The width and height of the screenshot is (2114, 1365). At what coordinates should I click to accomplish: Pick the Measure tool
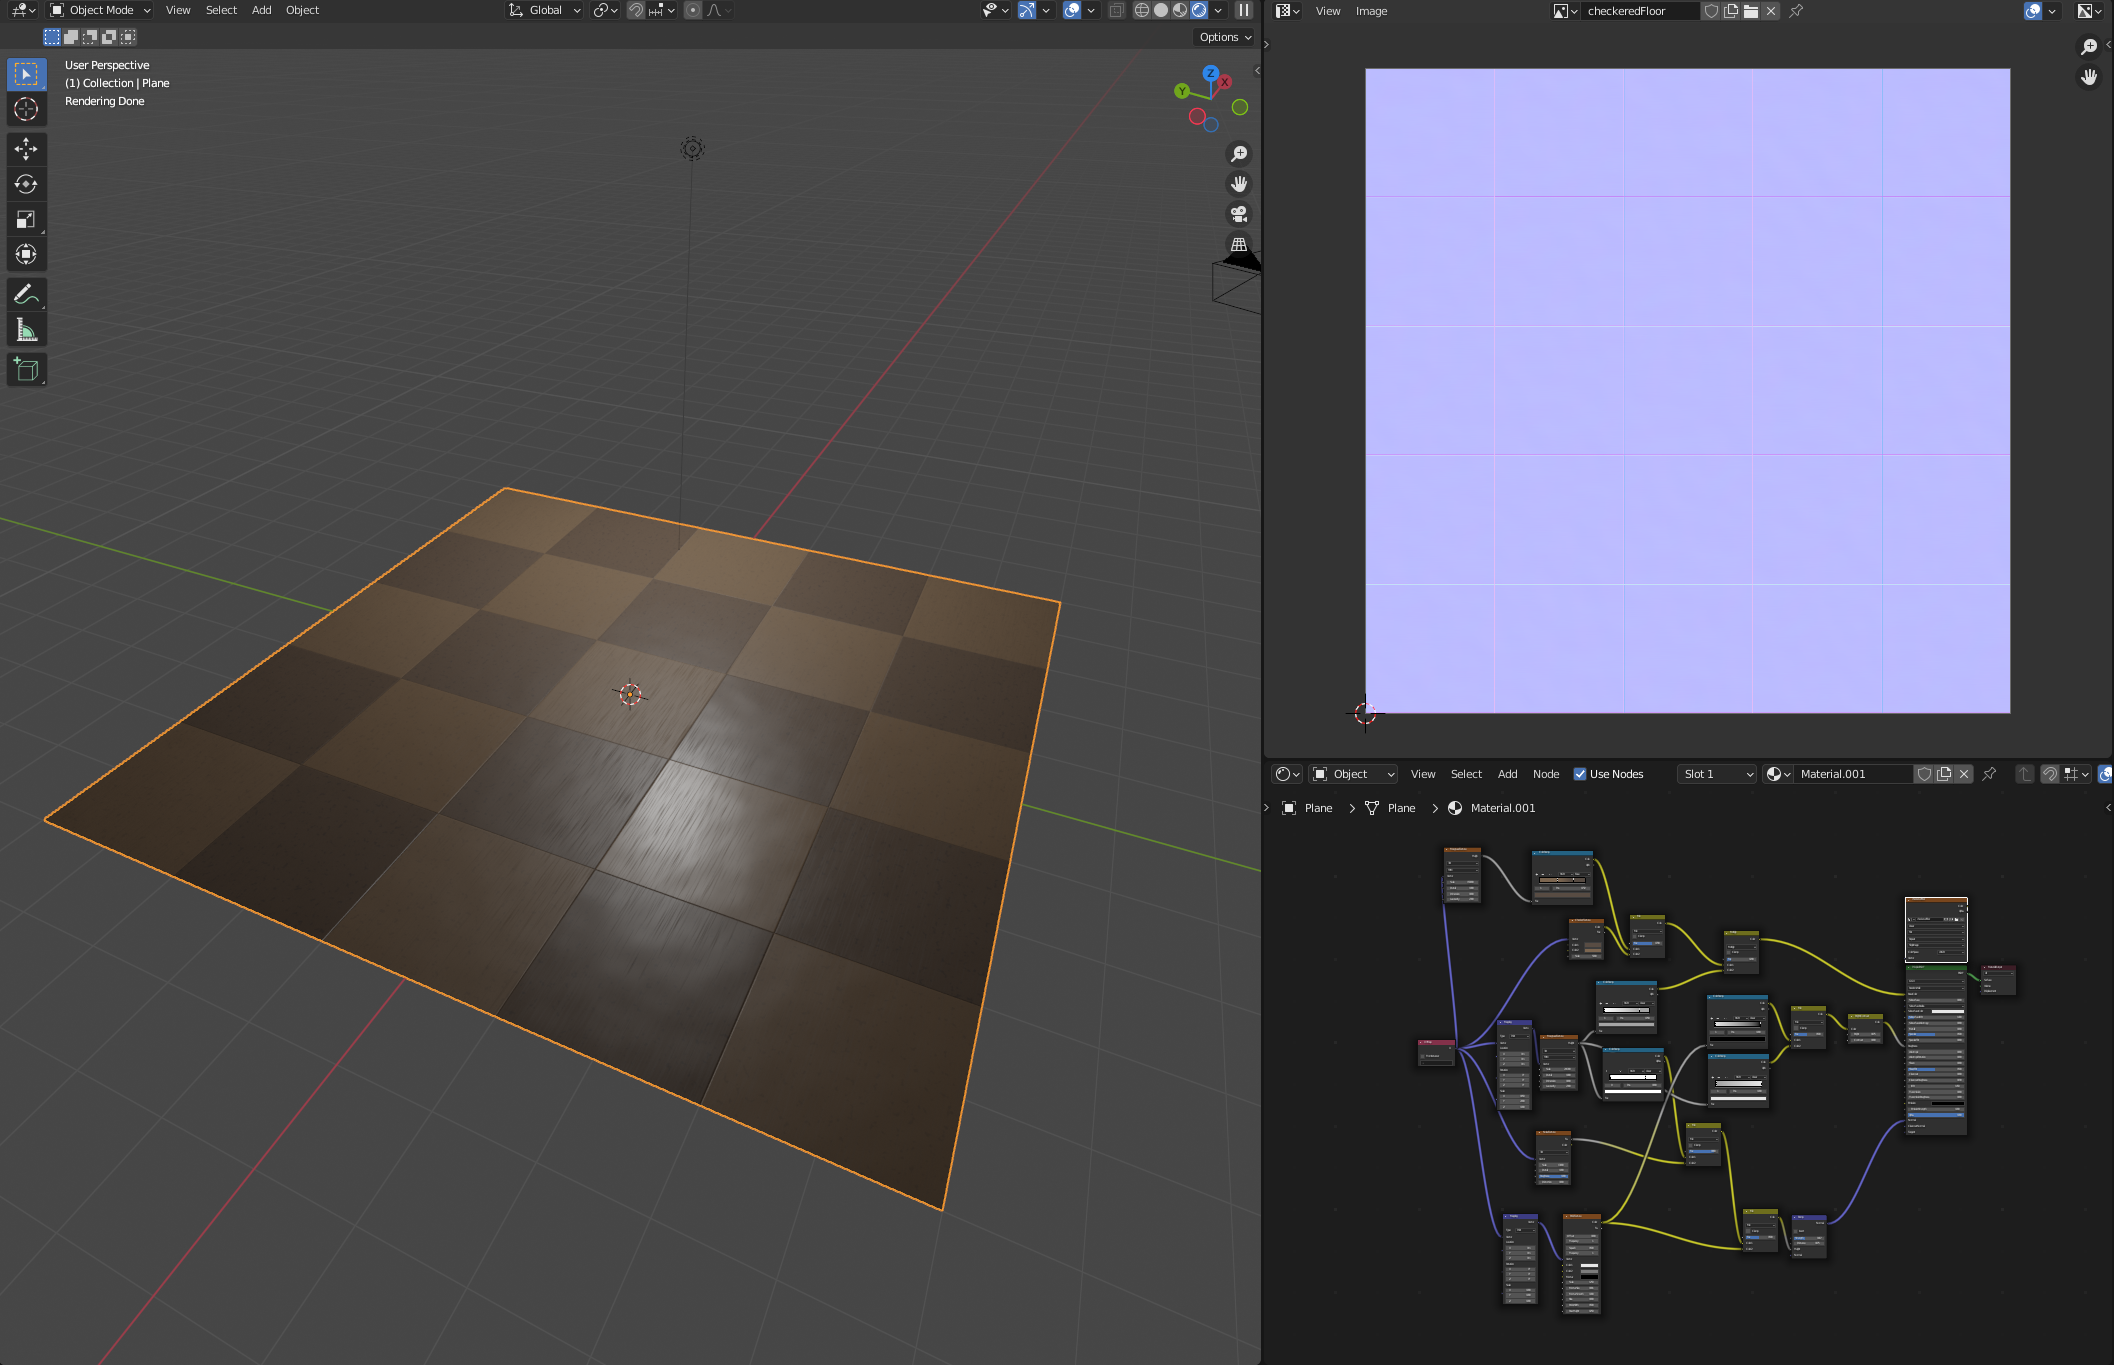(26, 330)
